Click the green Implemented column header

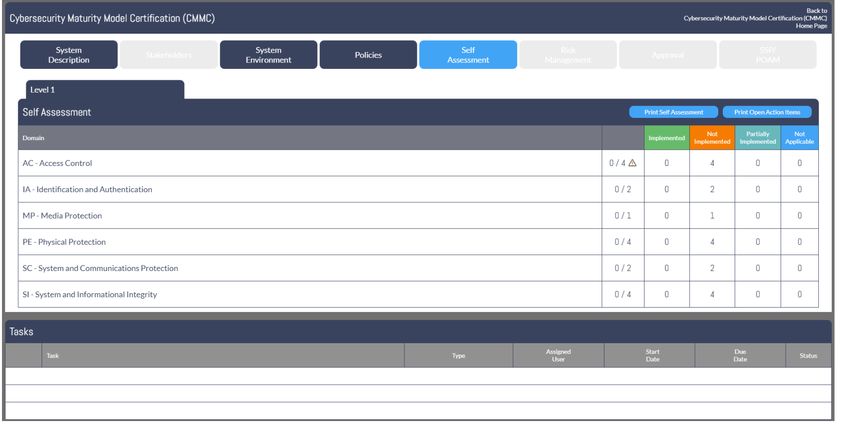[x=667, y=138]
